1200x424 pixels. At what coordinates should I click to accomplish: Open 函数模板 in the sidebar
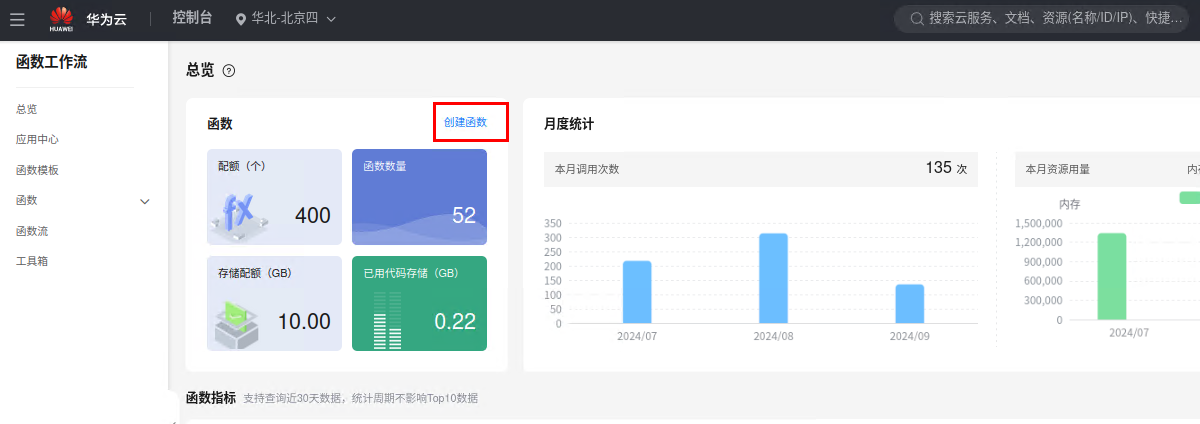[x=37, y=170]
